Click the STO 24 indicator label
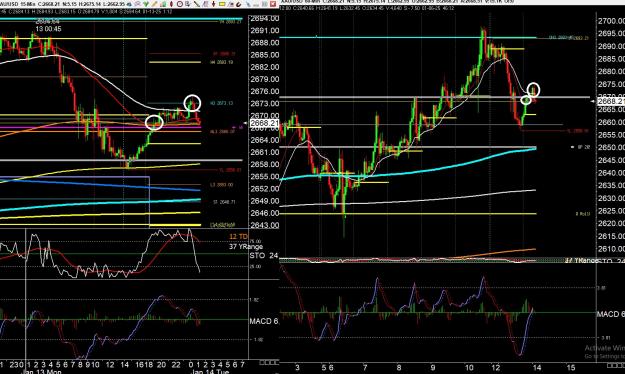625x374 pixels. point(263,255)
